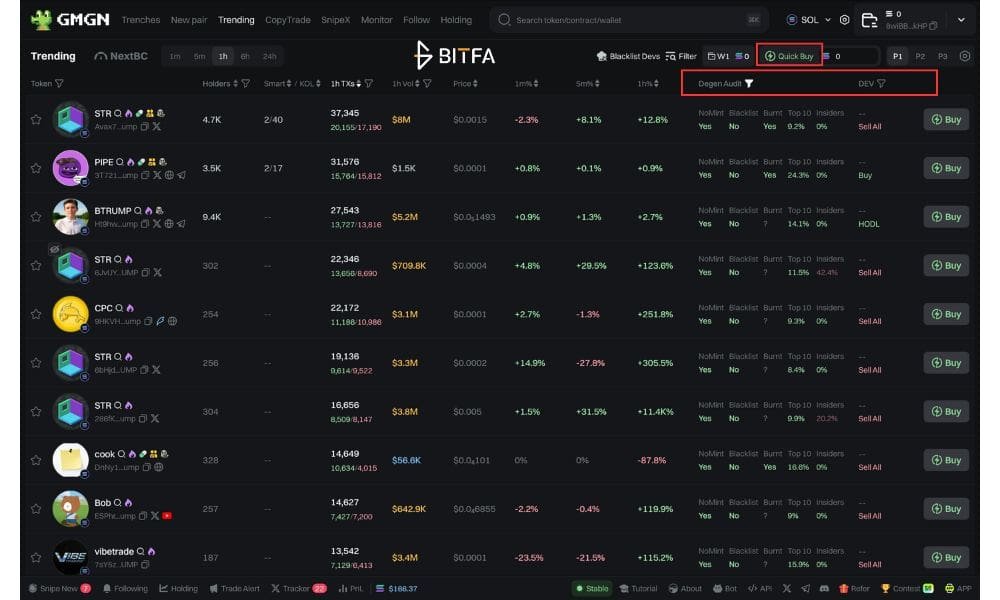Favorite the PIPE token with the star
1000x600 pixels.
(36, 168)
